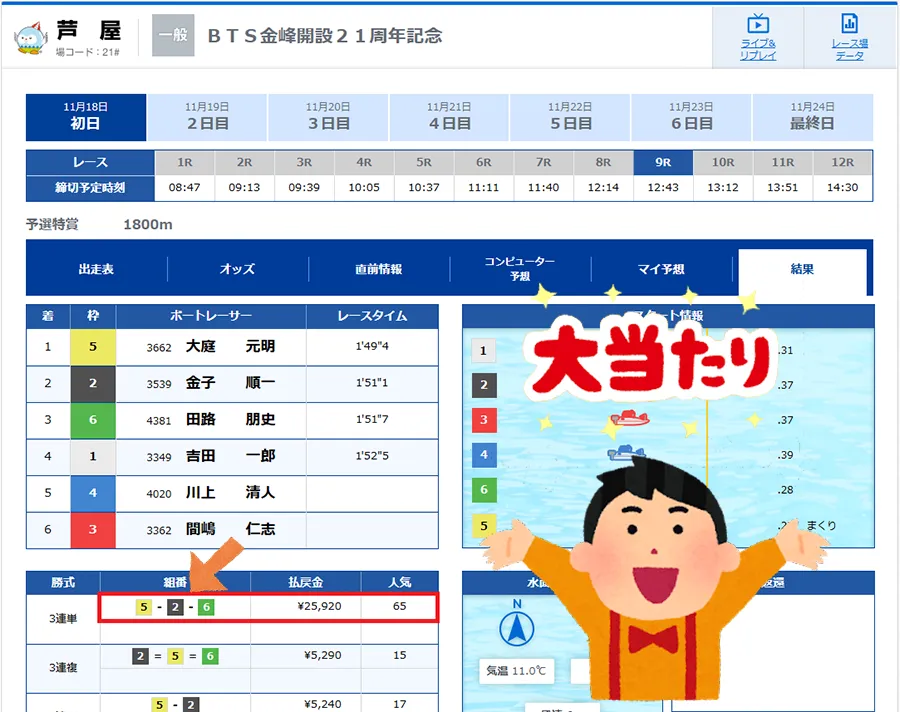900x712 pixels.
Task: Open the マイ予想 tab
Action: coord(660,269)
